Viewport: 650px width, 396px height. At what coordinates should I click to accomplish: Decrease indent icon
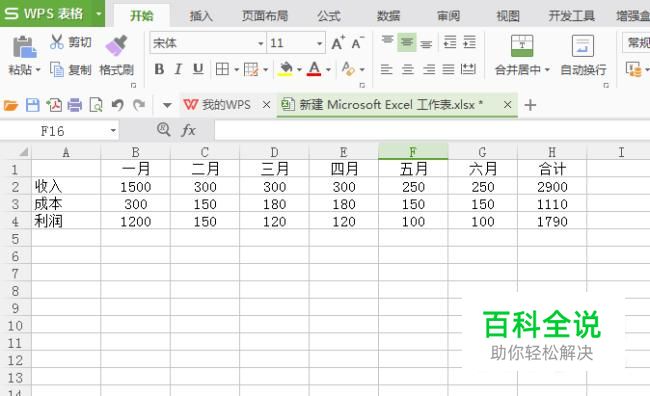(450, 42)
